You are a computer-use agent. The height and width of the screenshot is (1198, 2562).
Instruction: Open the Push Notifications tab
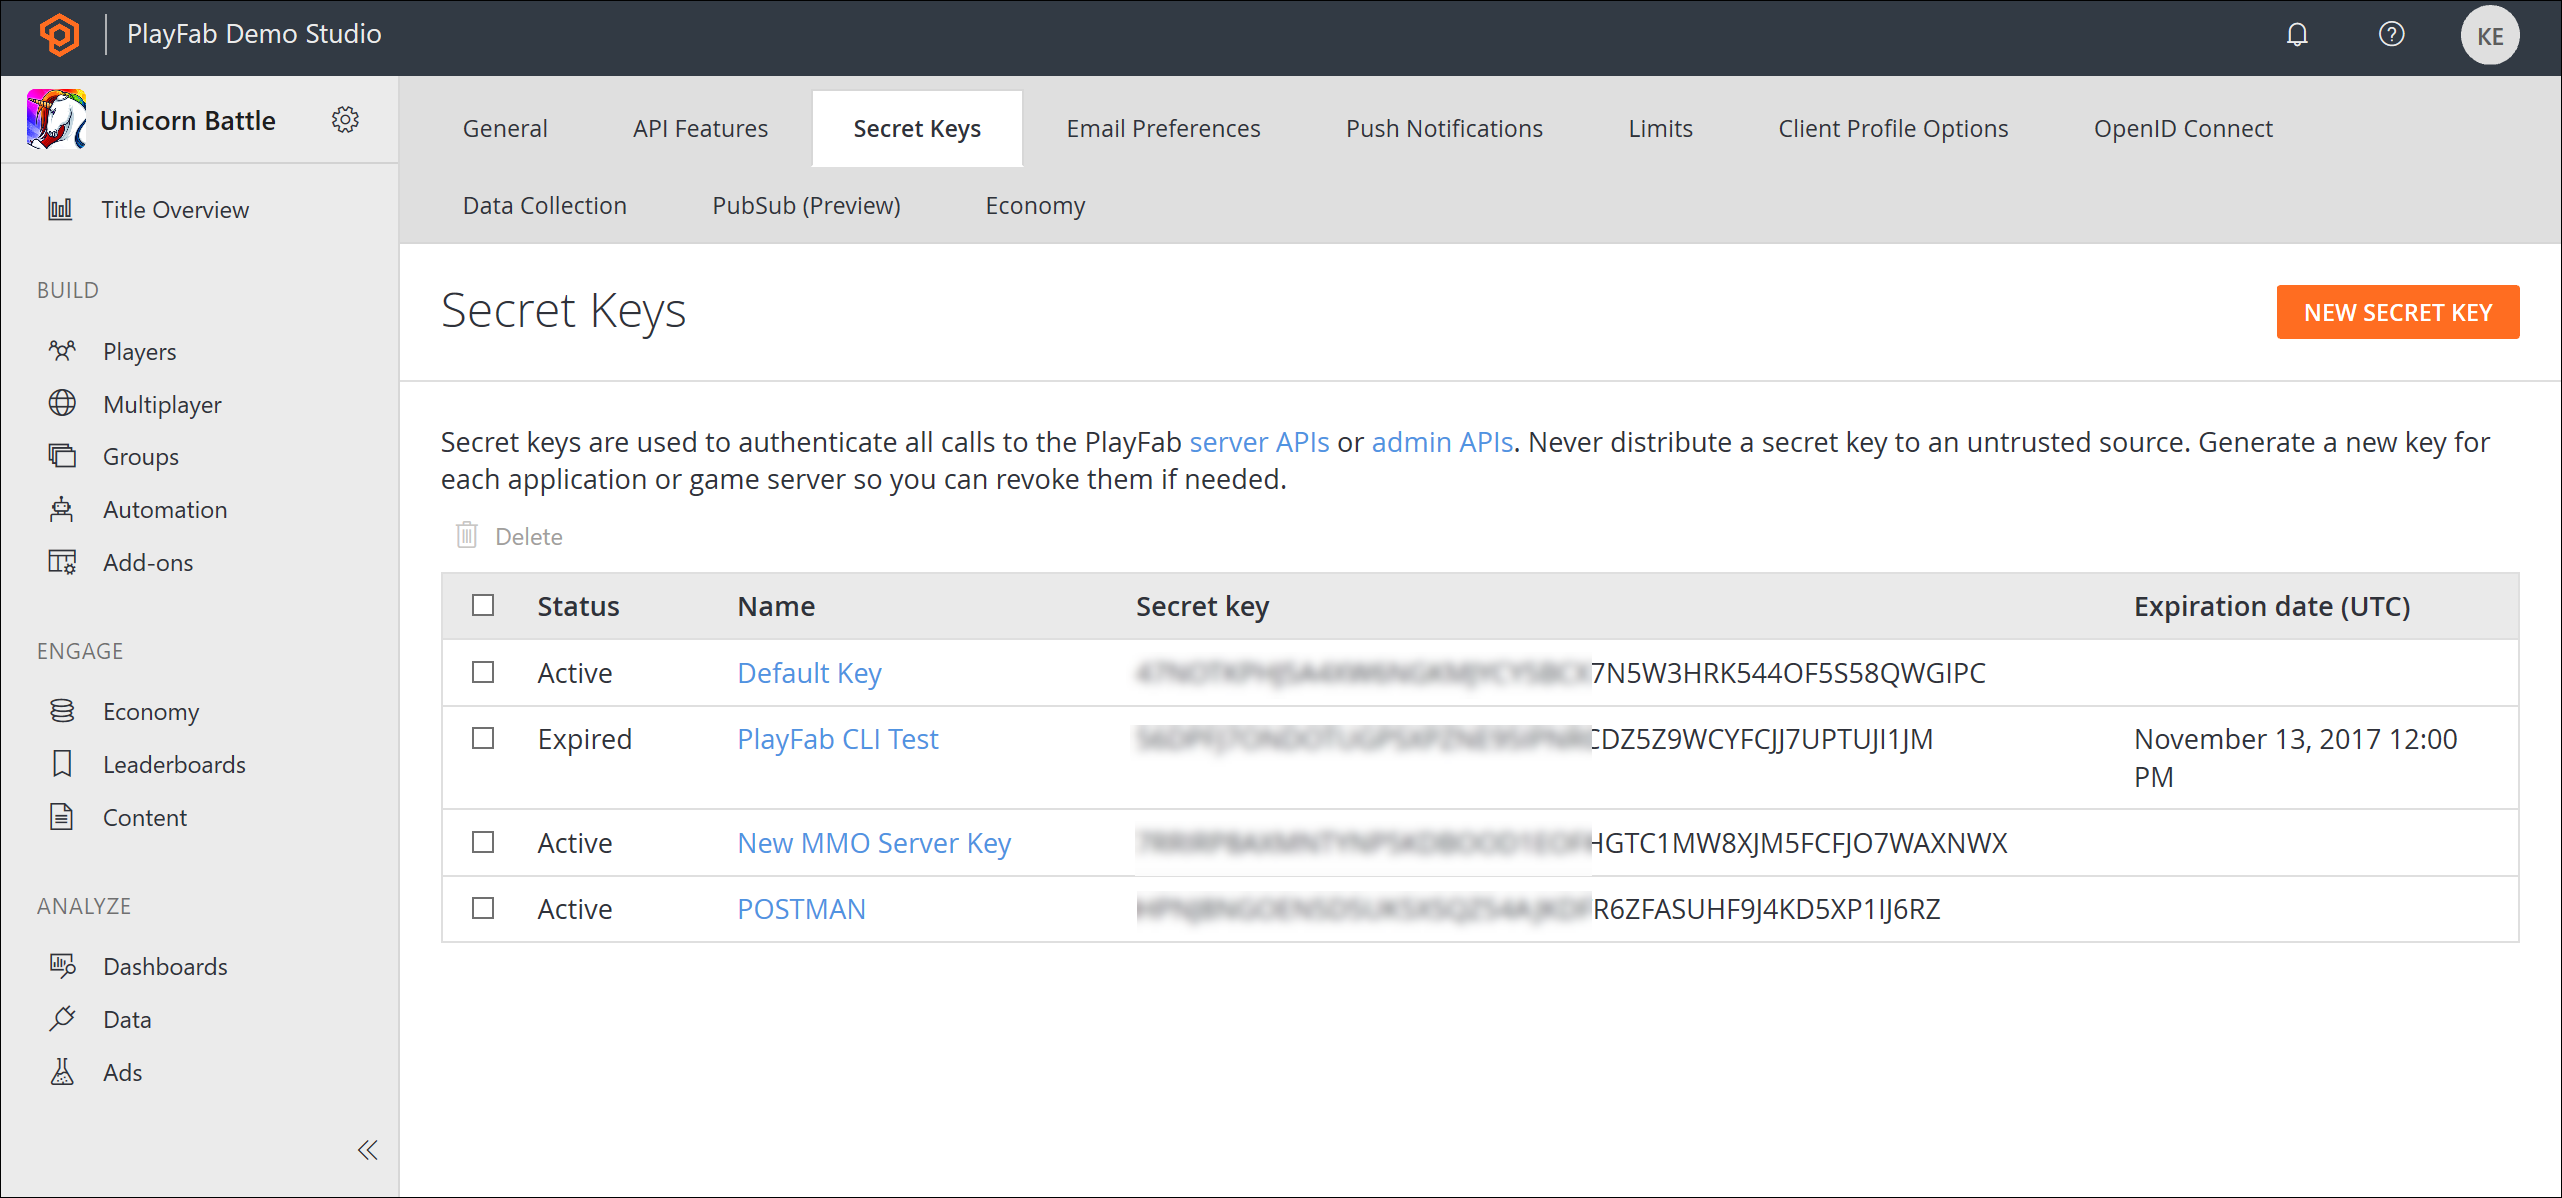click(1444, 129)
